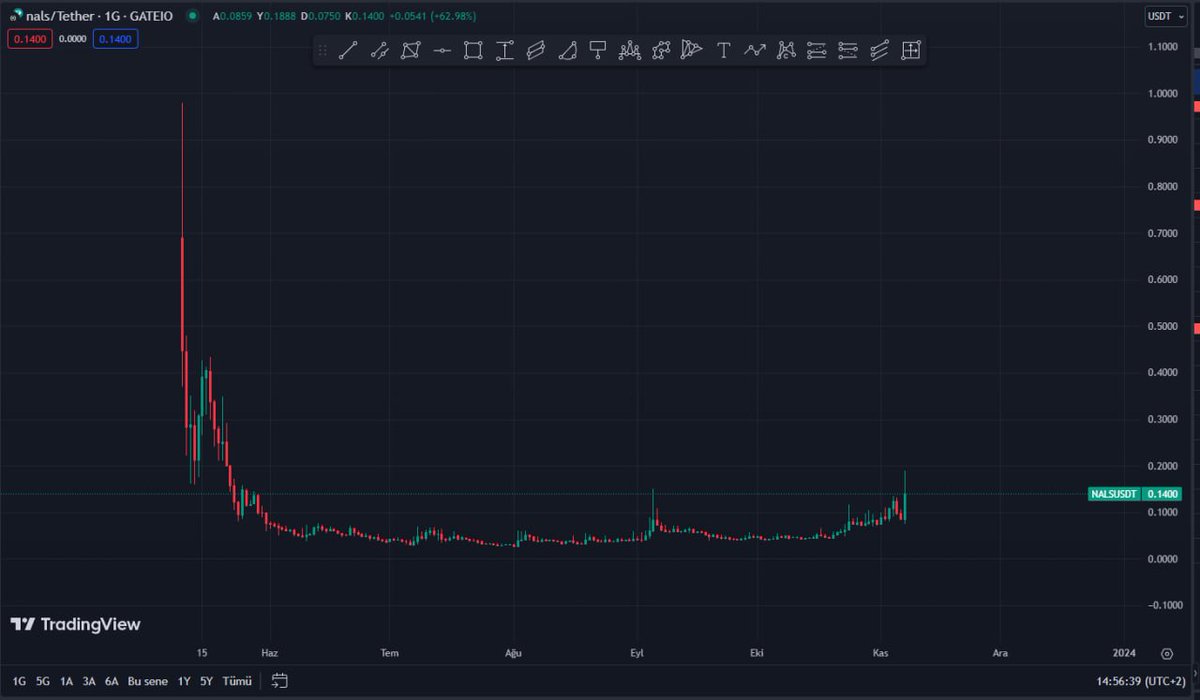This screenshot has height=700, width=1200.
Task: Click the TradingView logo
Action: (x=75, y=623)
